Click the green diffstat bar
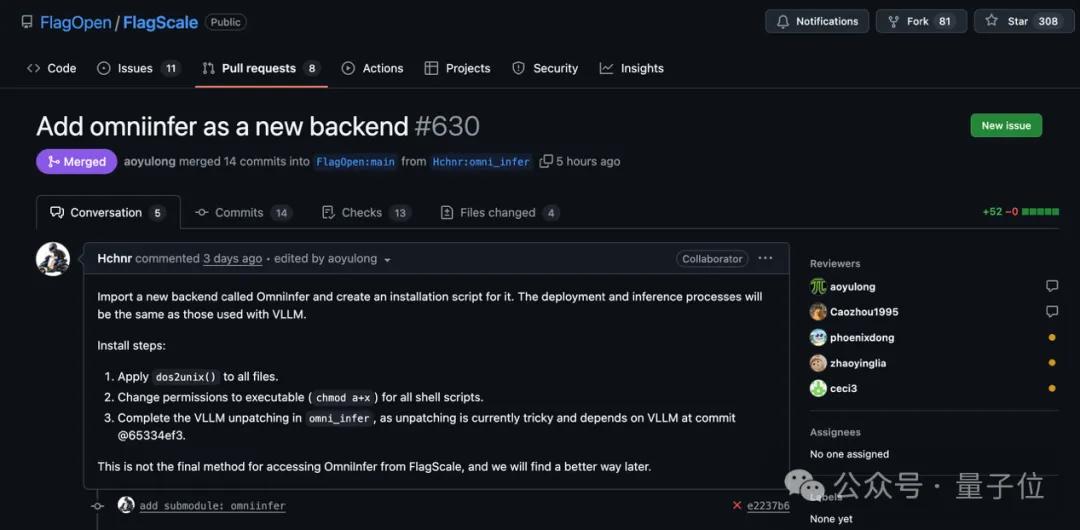 [x=1040, y=212]
